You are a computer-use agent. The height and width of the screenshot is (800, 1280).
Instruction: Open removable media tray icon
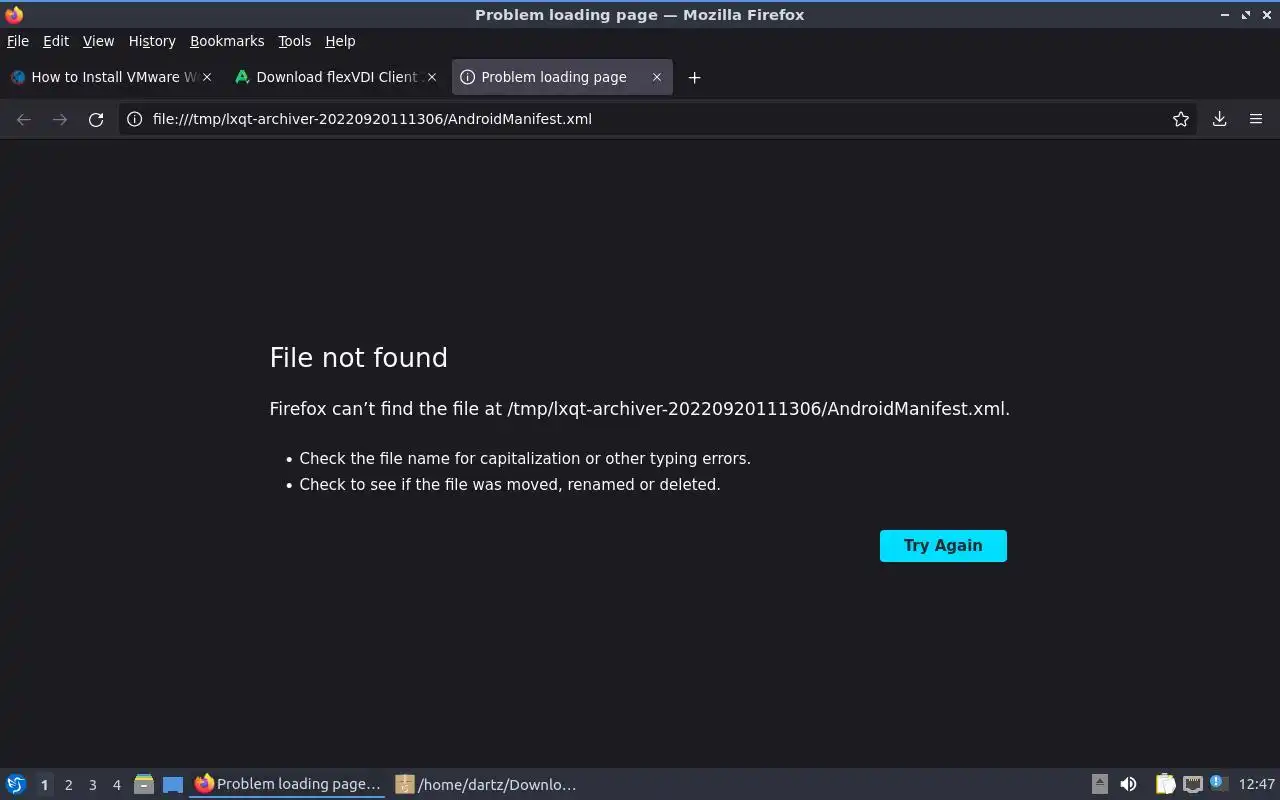(x=1099, y=785)
